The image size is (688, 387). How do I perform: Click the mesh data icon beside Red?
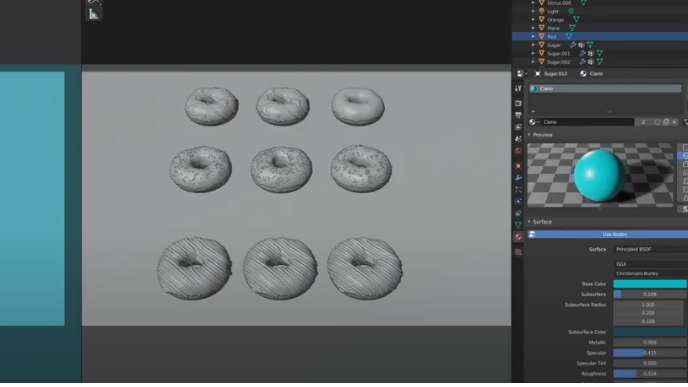569,36
